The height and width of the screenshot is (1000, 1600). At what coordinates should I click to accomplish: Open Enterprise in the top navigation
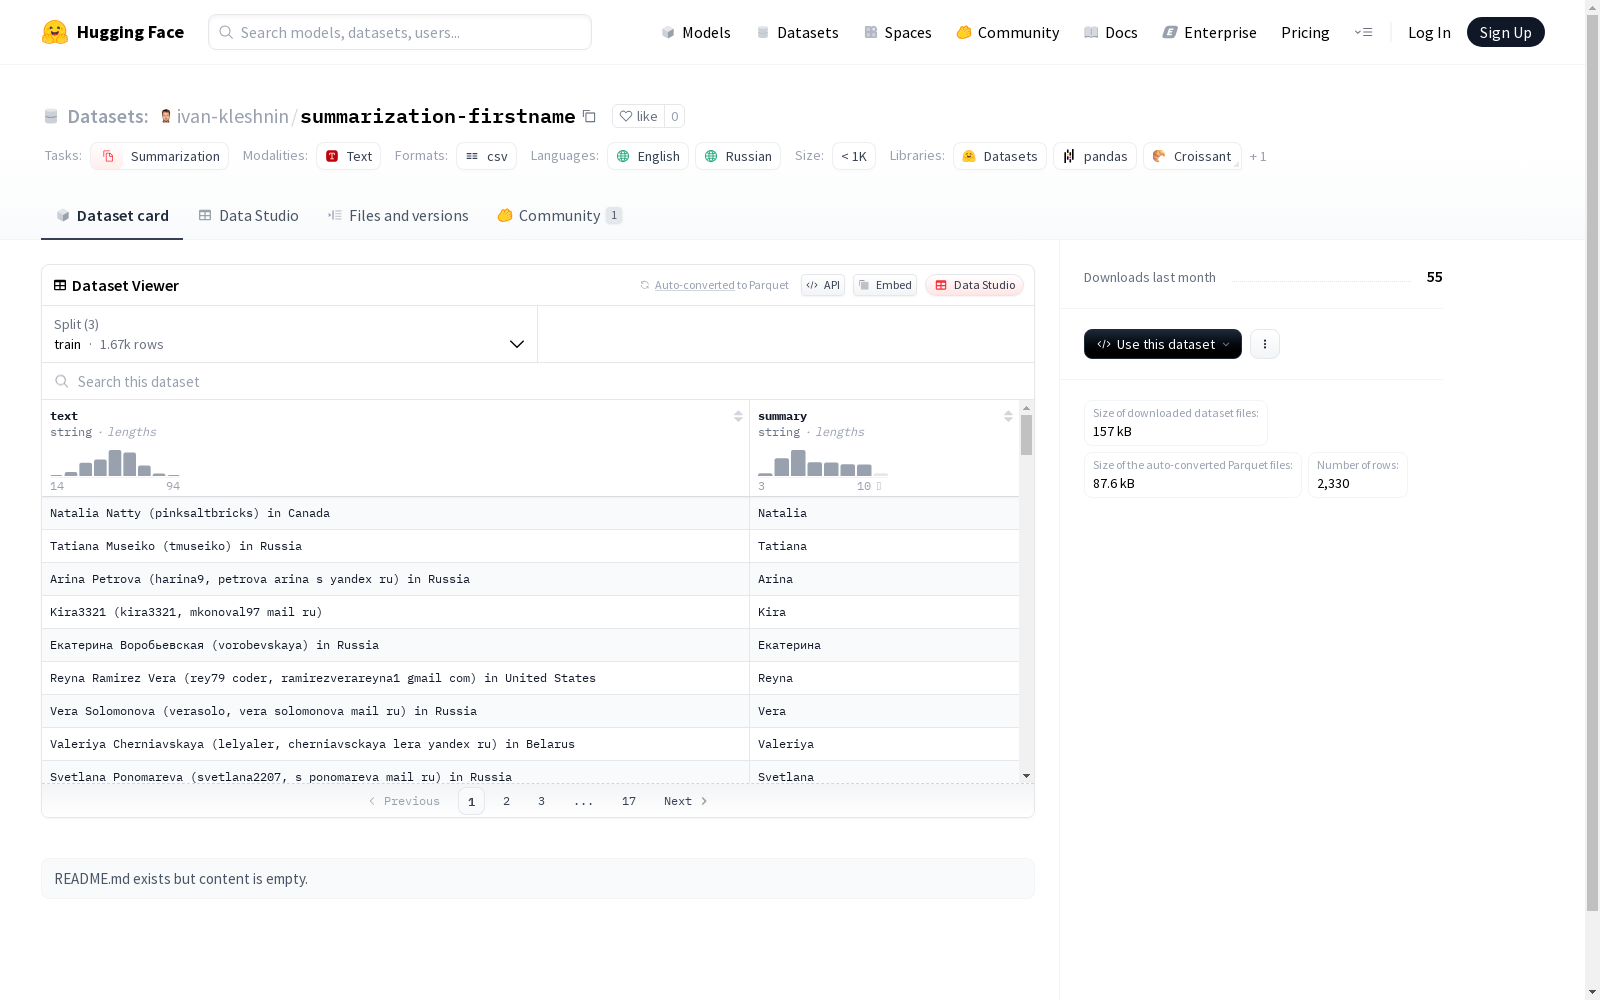coord(1209,32)
